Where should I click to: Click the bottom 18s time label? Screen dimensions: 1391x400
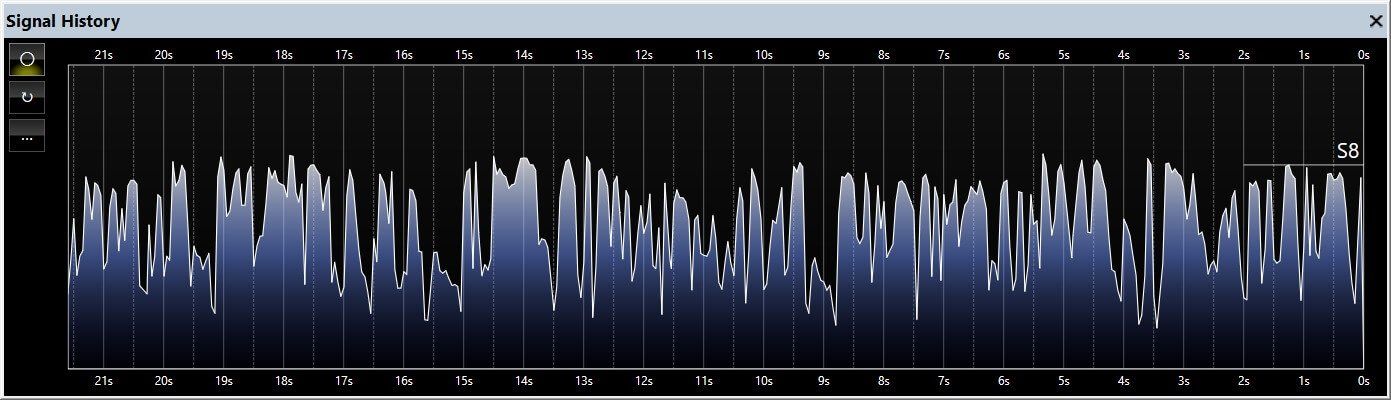point(283,381)
